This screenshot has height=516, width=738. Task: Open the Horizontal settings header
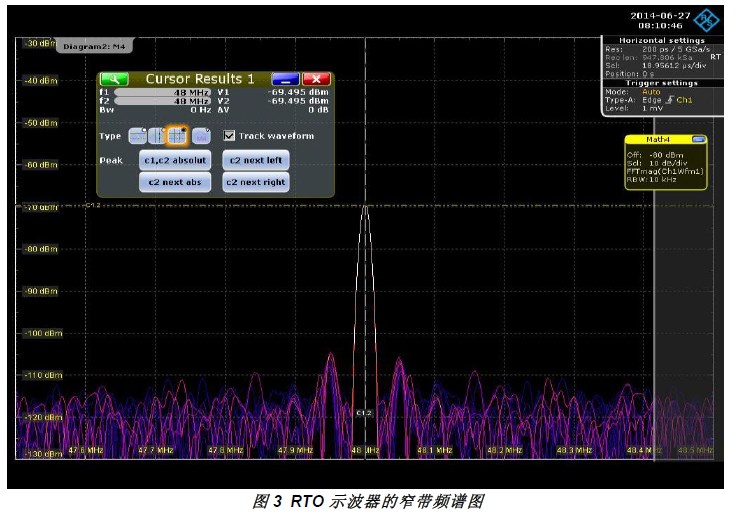pyautogui.click(x=662, y=40)
